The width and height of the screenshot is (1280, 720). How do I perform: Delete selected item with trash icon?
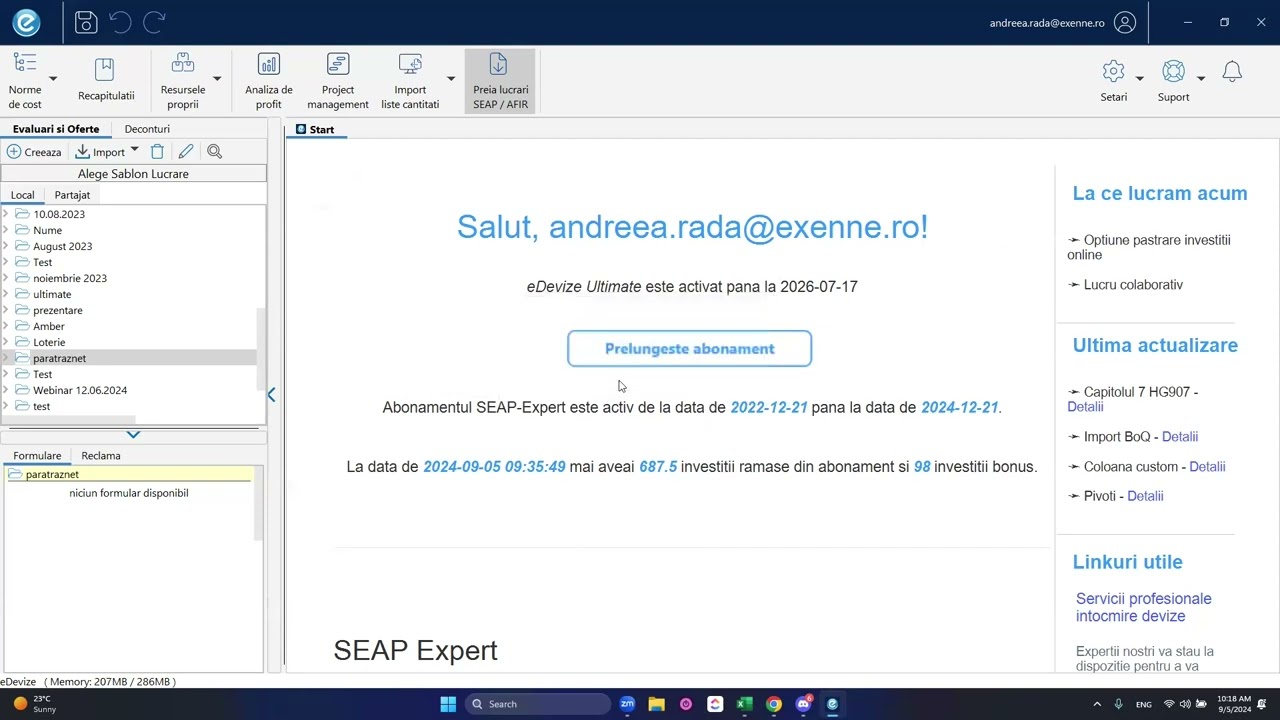pyautogui.click(x=157, y=152)
